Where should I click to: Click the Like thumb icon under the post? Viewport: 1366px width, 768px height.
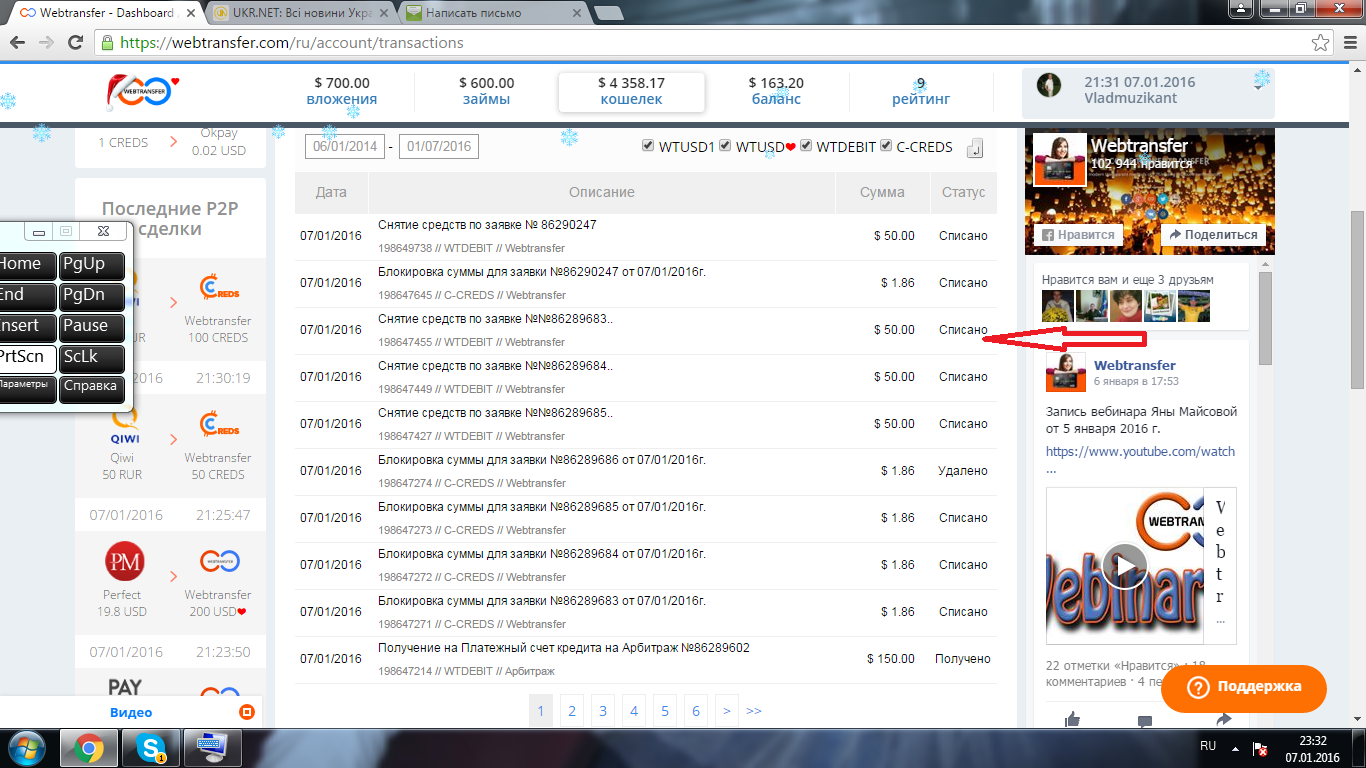coord(1073,719)
